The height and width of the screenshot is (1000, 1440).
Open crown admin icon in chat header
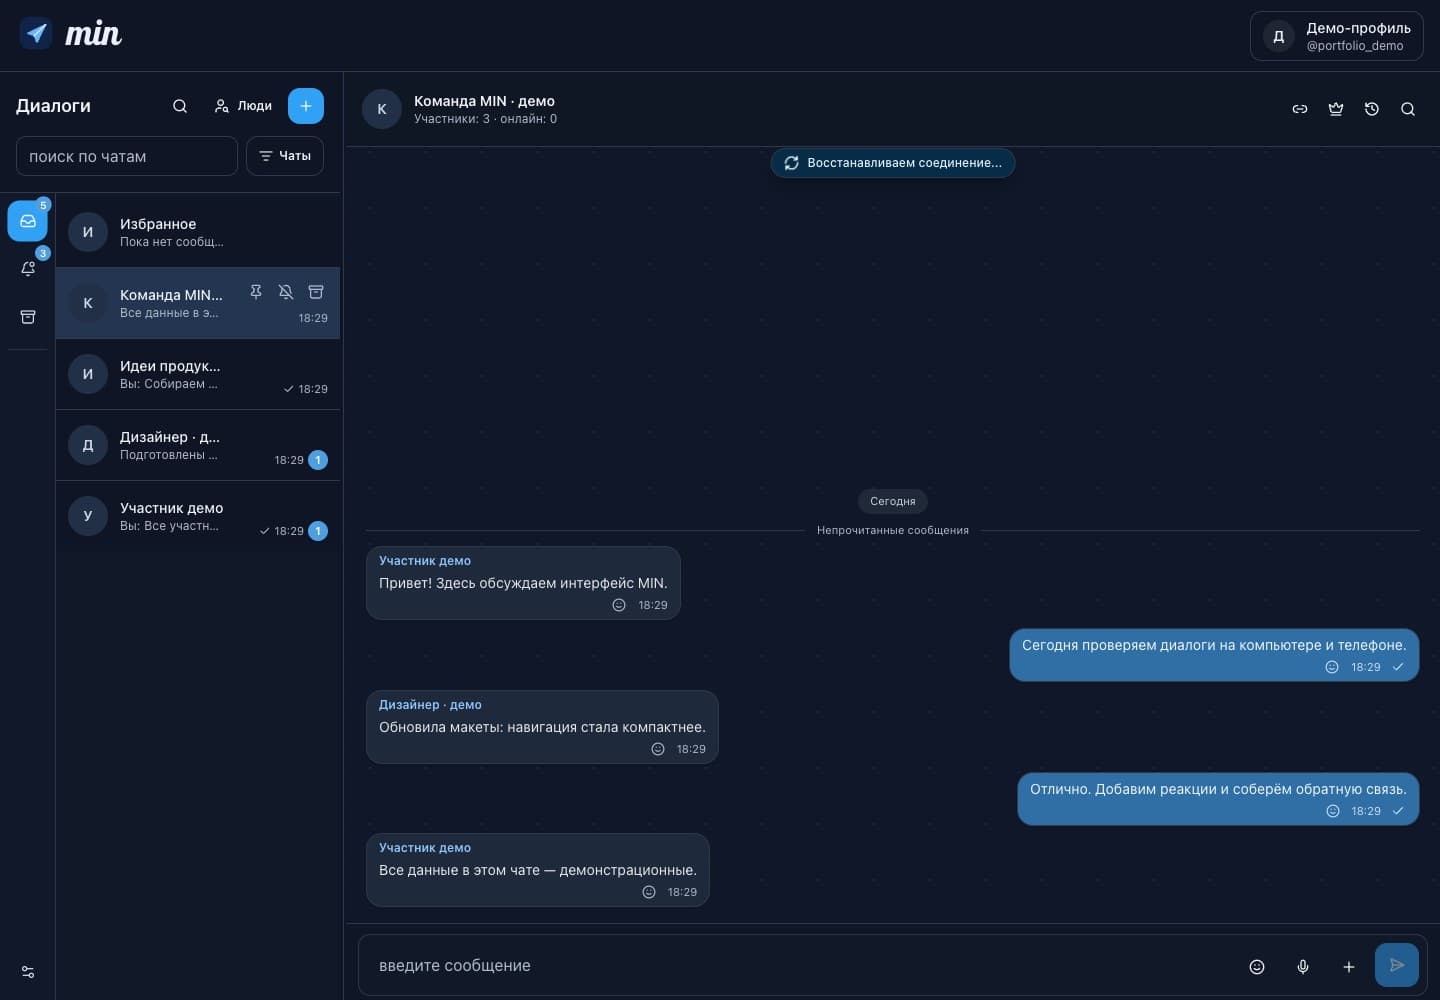tap(1336, 109)
